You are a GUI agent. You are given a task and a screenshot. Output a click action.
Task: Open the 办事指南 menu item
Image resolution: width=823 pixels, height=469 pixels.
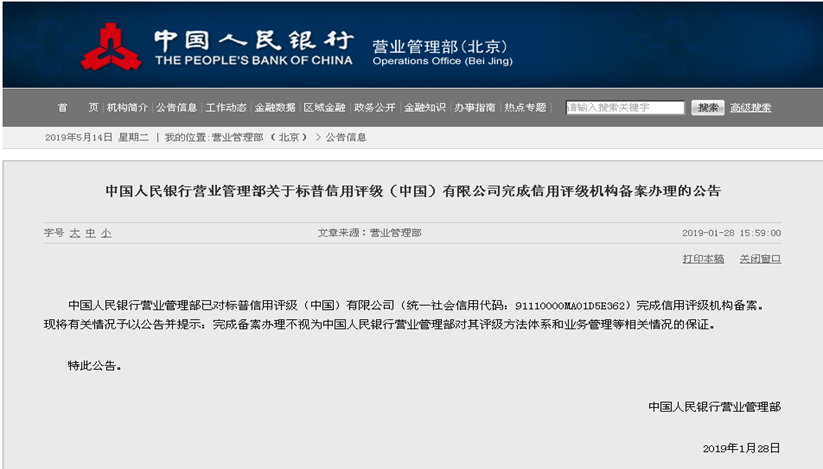pos(474,108)
